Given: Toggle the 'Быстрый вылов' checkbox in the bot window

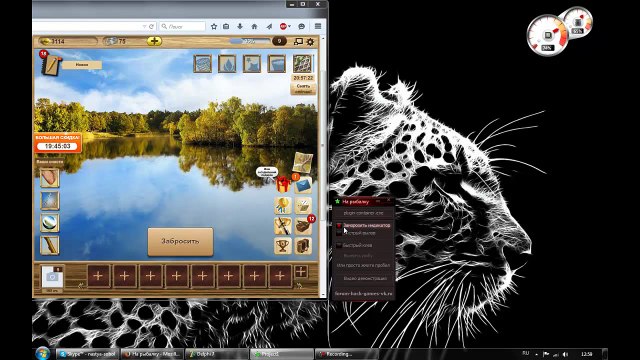Looking at the screenshot, I should 339,233.
